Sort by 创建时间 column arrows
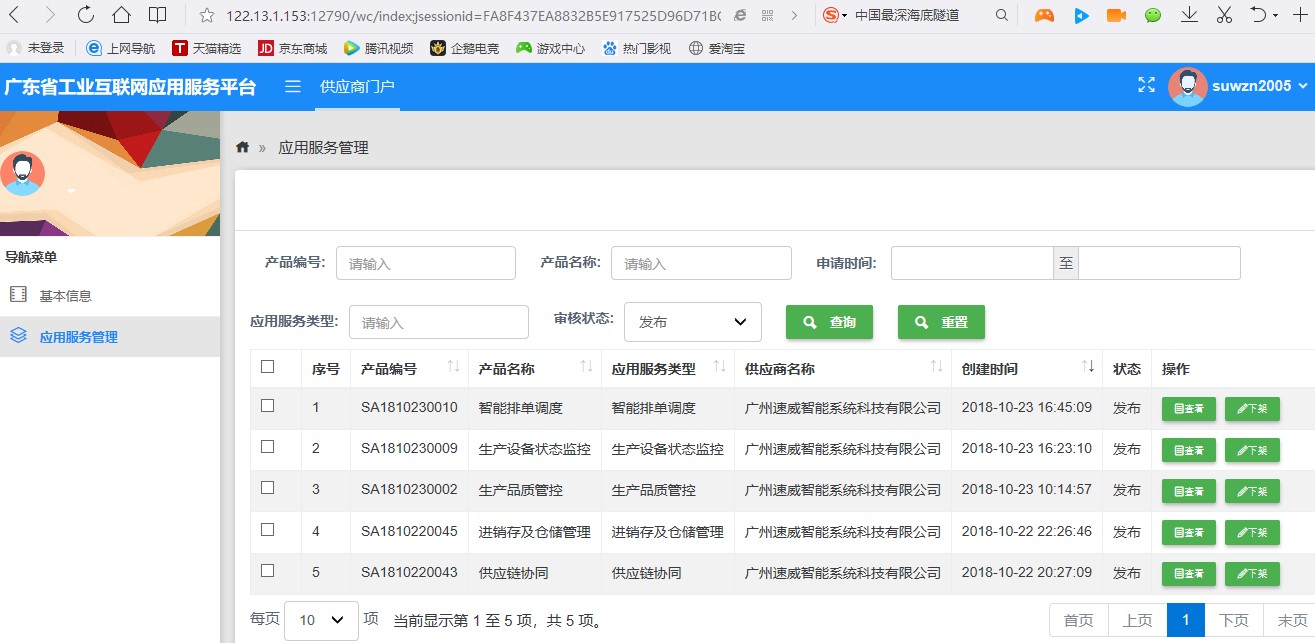 coord(1088,368)
